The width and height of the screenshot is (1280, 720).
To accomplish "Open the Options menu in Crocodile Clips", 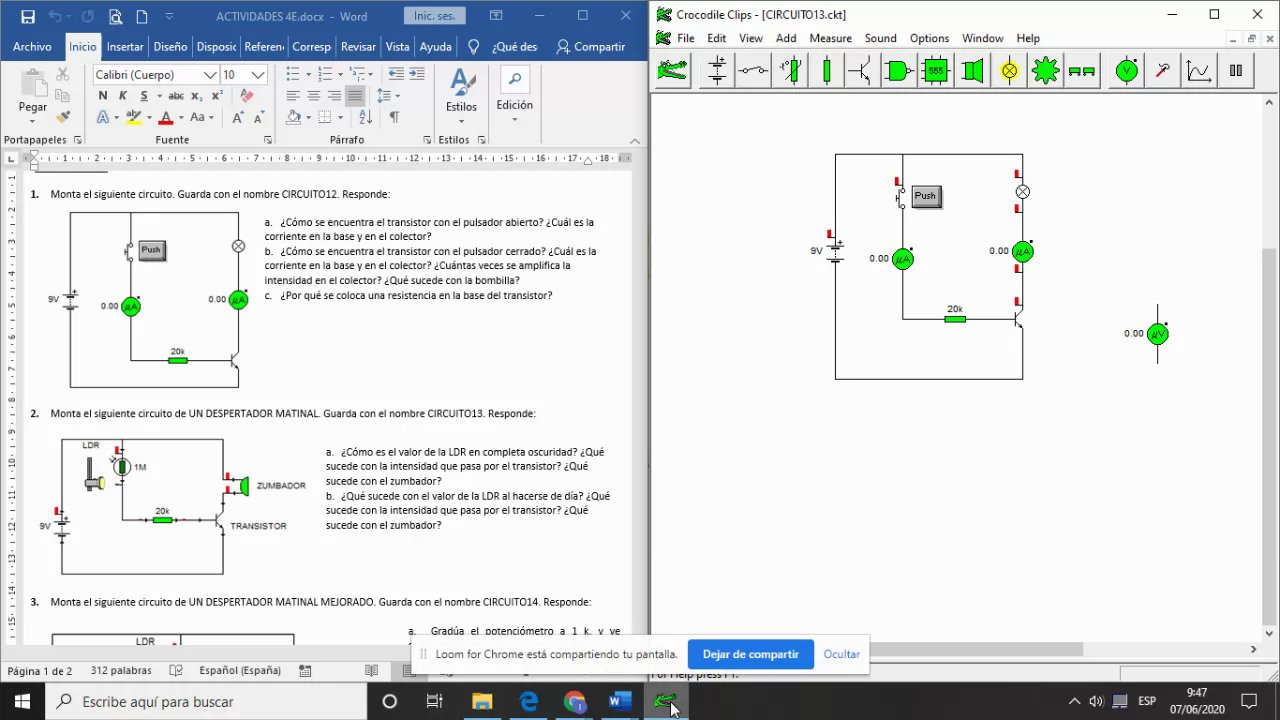I will coord(929,38).
